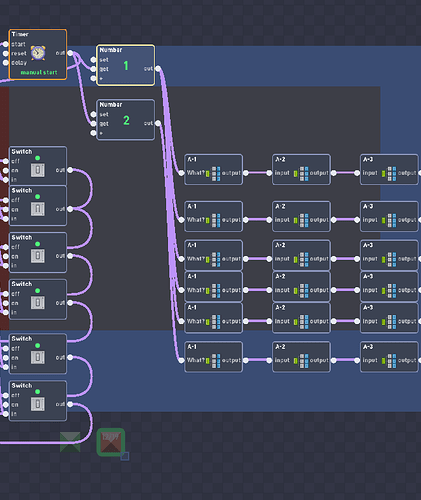Image resolution: width=421 pixels, height=500 pixels.
Task: Click the green-framed red pyramid icon
Action: [111, 442]
